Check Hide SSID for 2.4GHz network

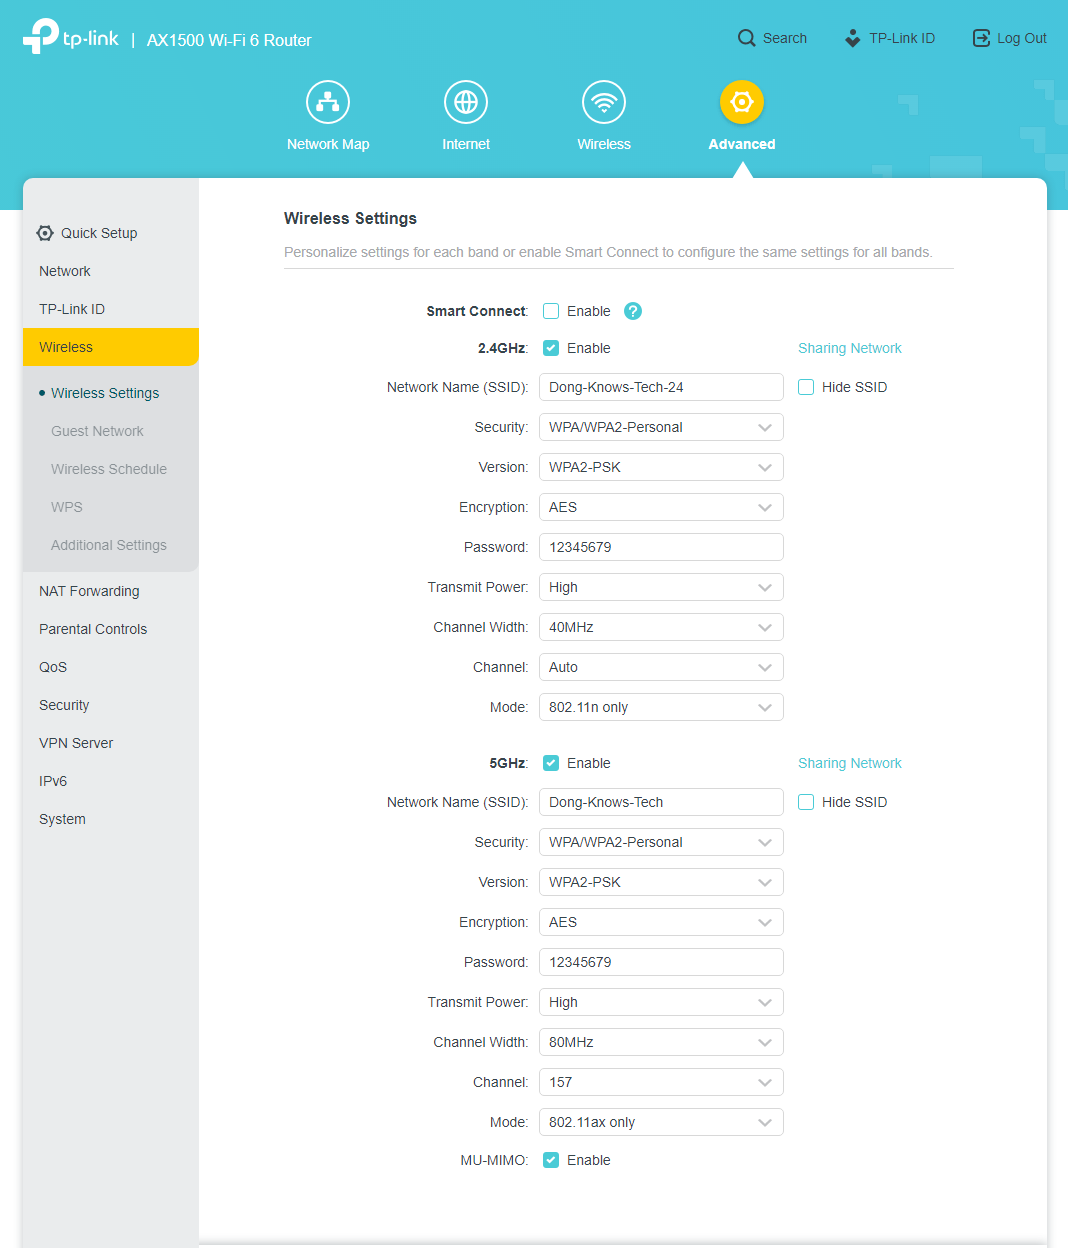pos(806,387)
